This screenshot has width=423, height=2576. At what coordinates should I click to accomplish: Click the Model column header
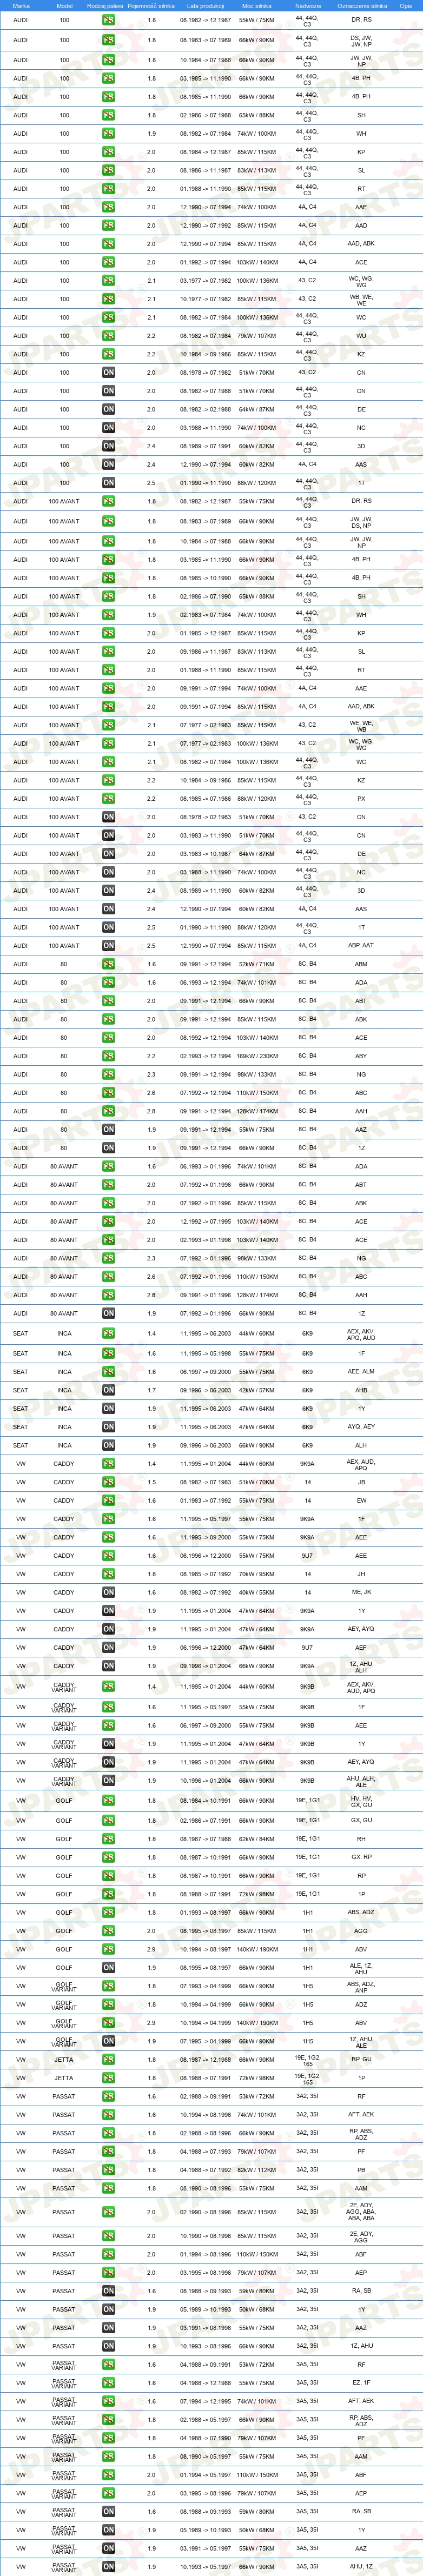65,6
